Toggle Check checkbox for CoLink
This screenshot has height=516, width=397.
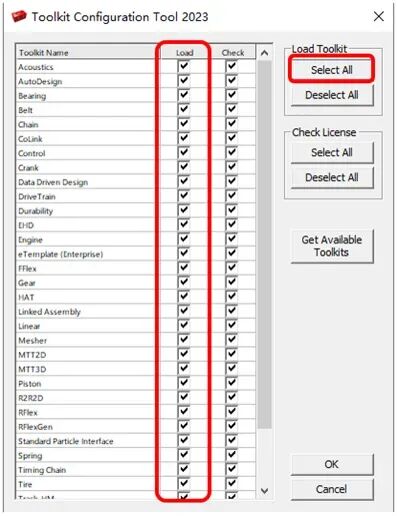pyautogui.click(x=232, y=138)
